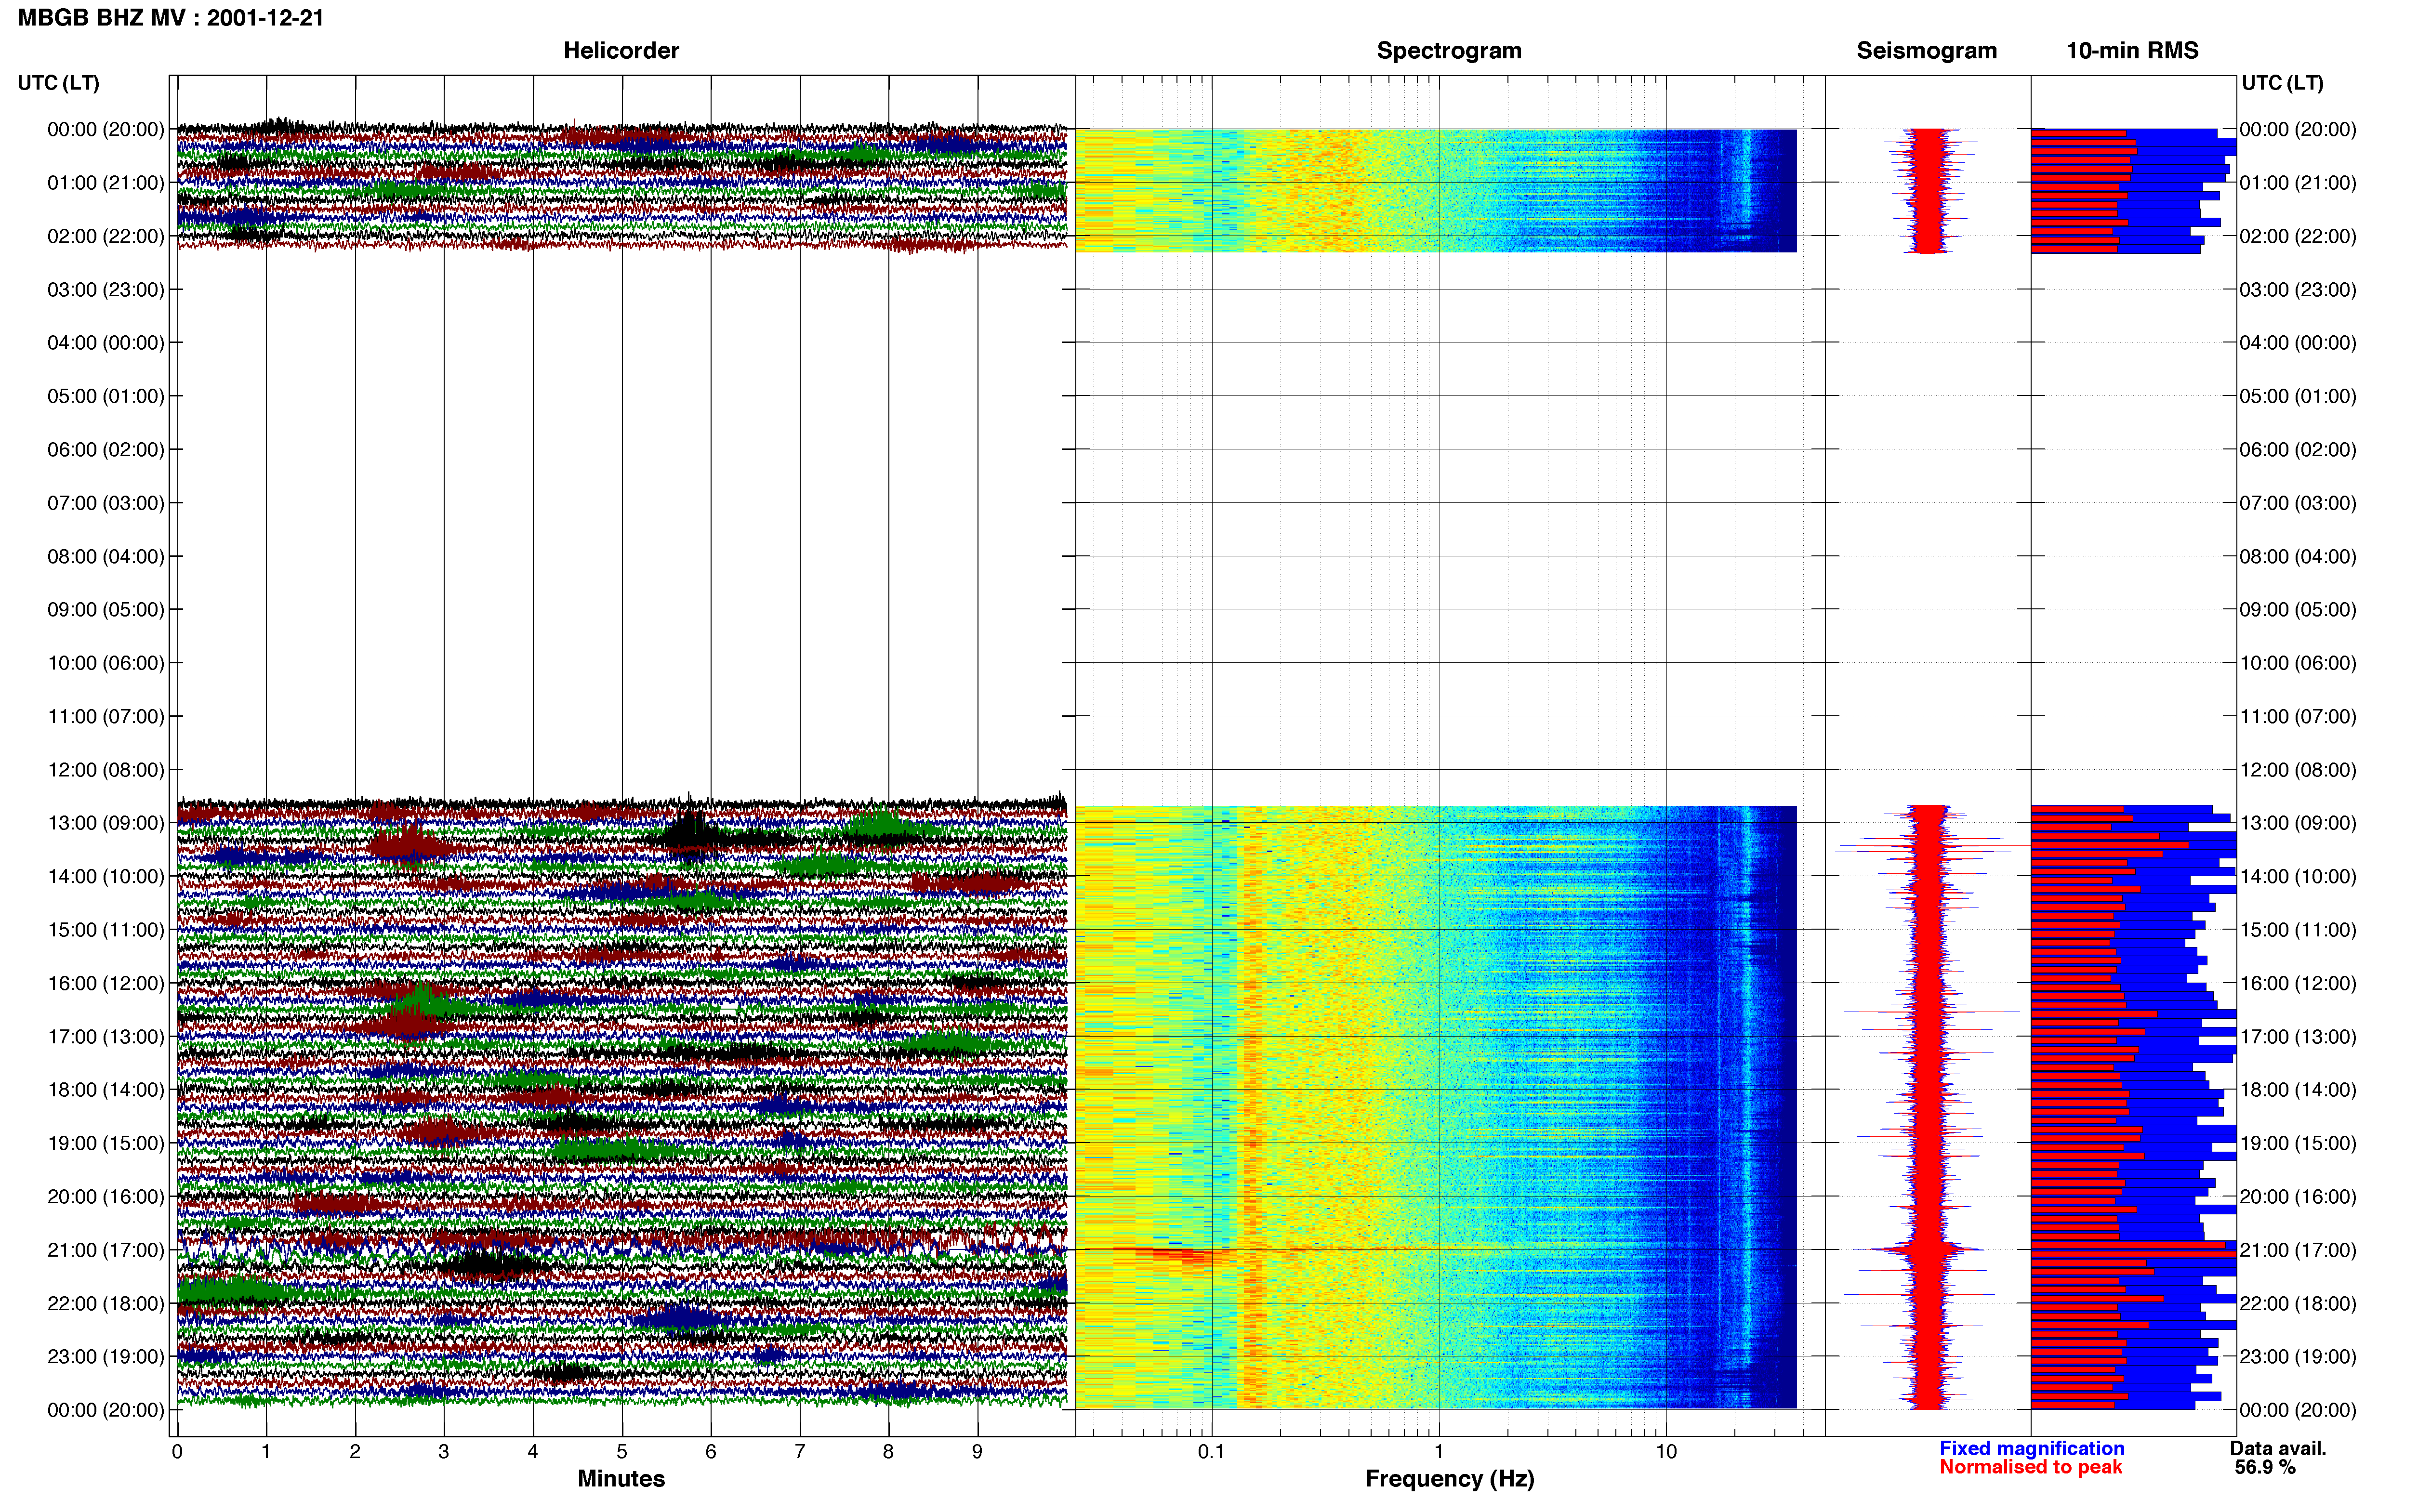Click the left '06:00 (02:00)' time label

[106, 450]
